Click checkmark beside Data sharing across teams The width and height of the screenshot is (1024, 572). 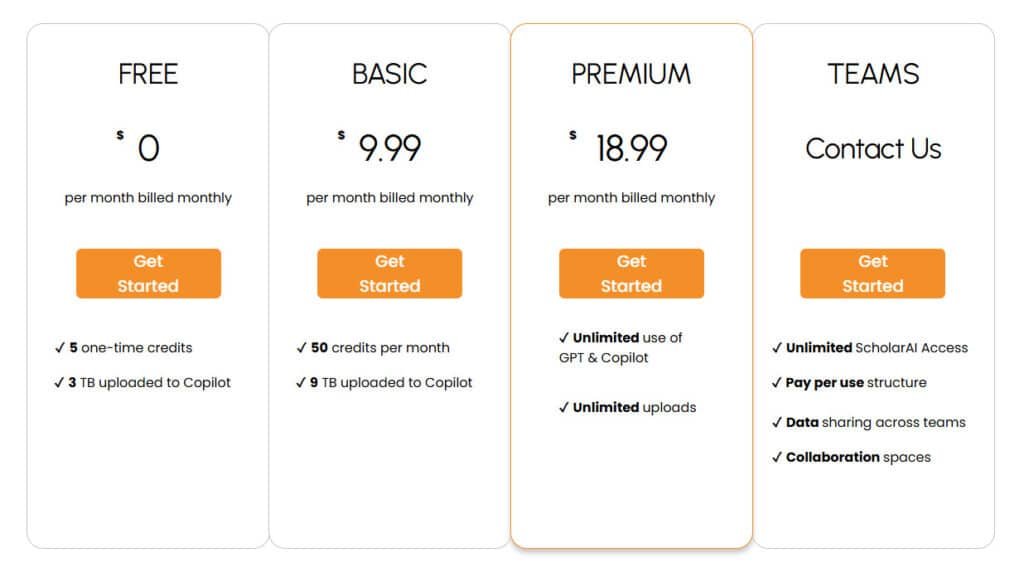[x=777, y=423]
